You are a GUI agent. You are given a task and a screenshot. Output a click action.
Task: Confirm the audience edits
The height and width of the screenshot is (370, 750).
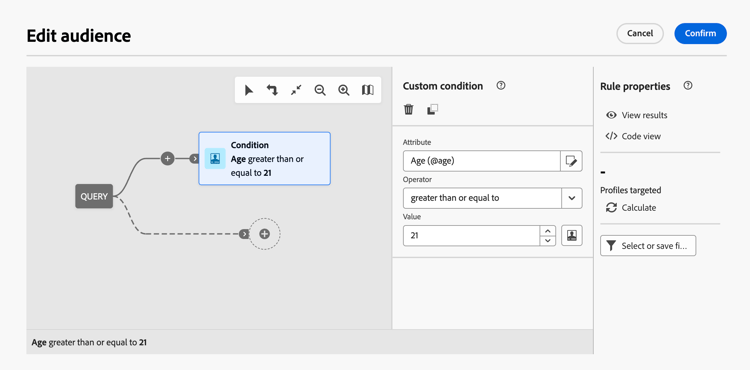tap(700, 33)
